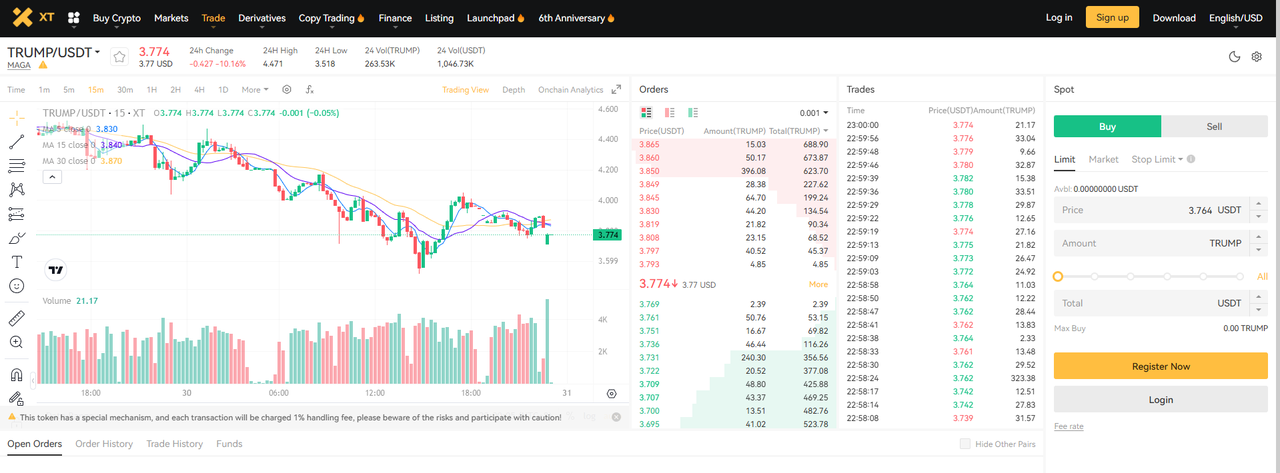Image resolution: width=1280 pixels, height=473 pixels.
Task: Open chart settings circle icon in toolbar
Action: point(287,89)
